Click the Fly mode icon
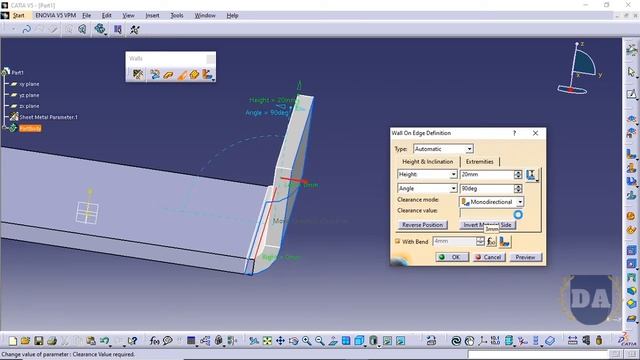The image size is (640, 360). pyautogui.click(x=254, y=340)
